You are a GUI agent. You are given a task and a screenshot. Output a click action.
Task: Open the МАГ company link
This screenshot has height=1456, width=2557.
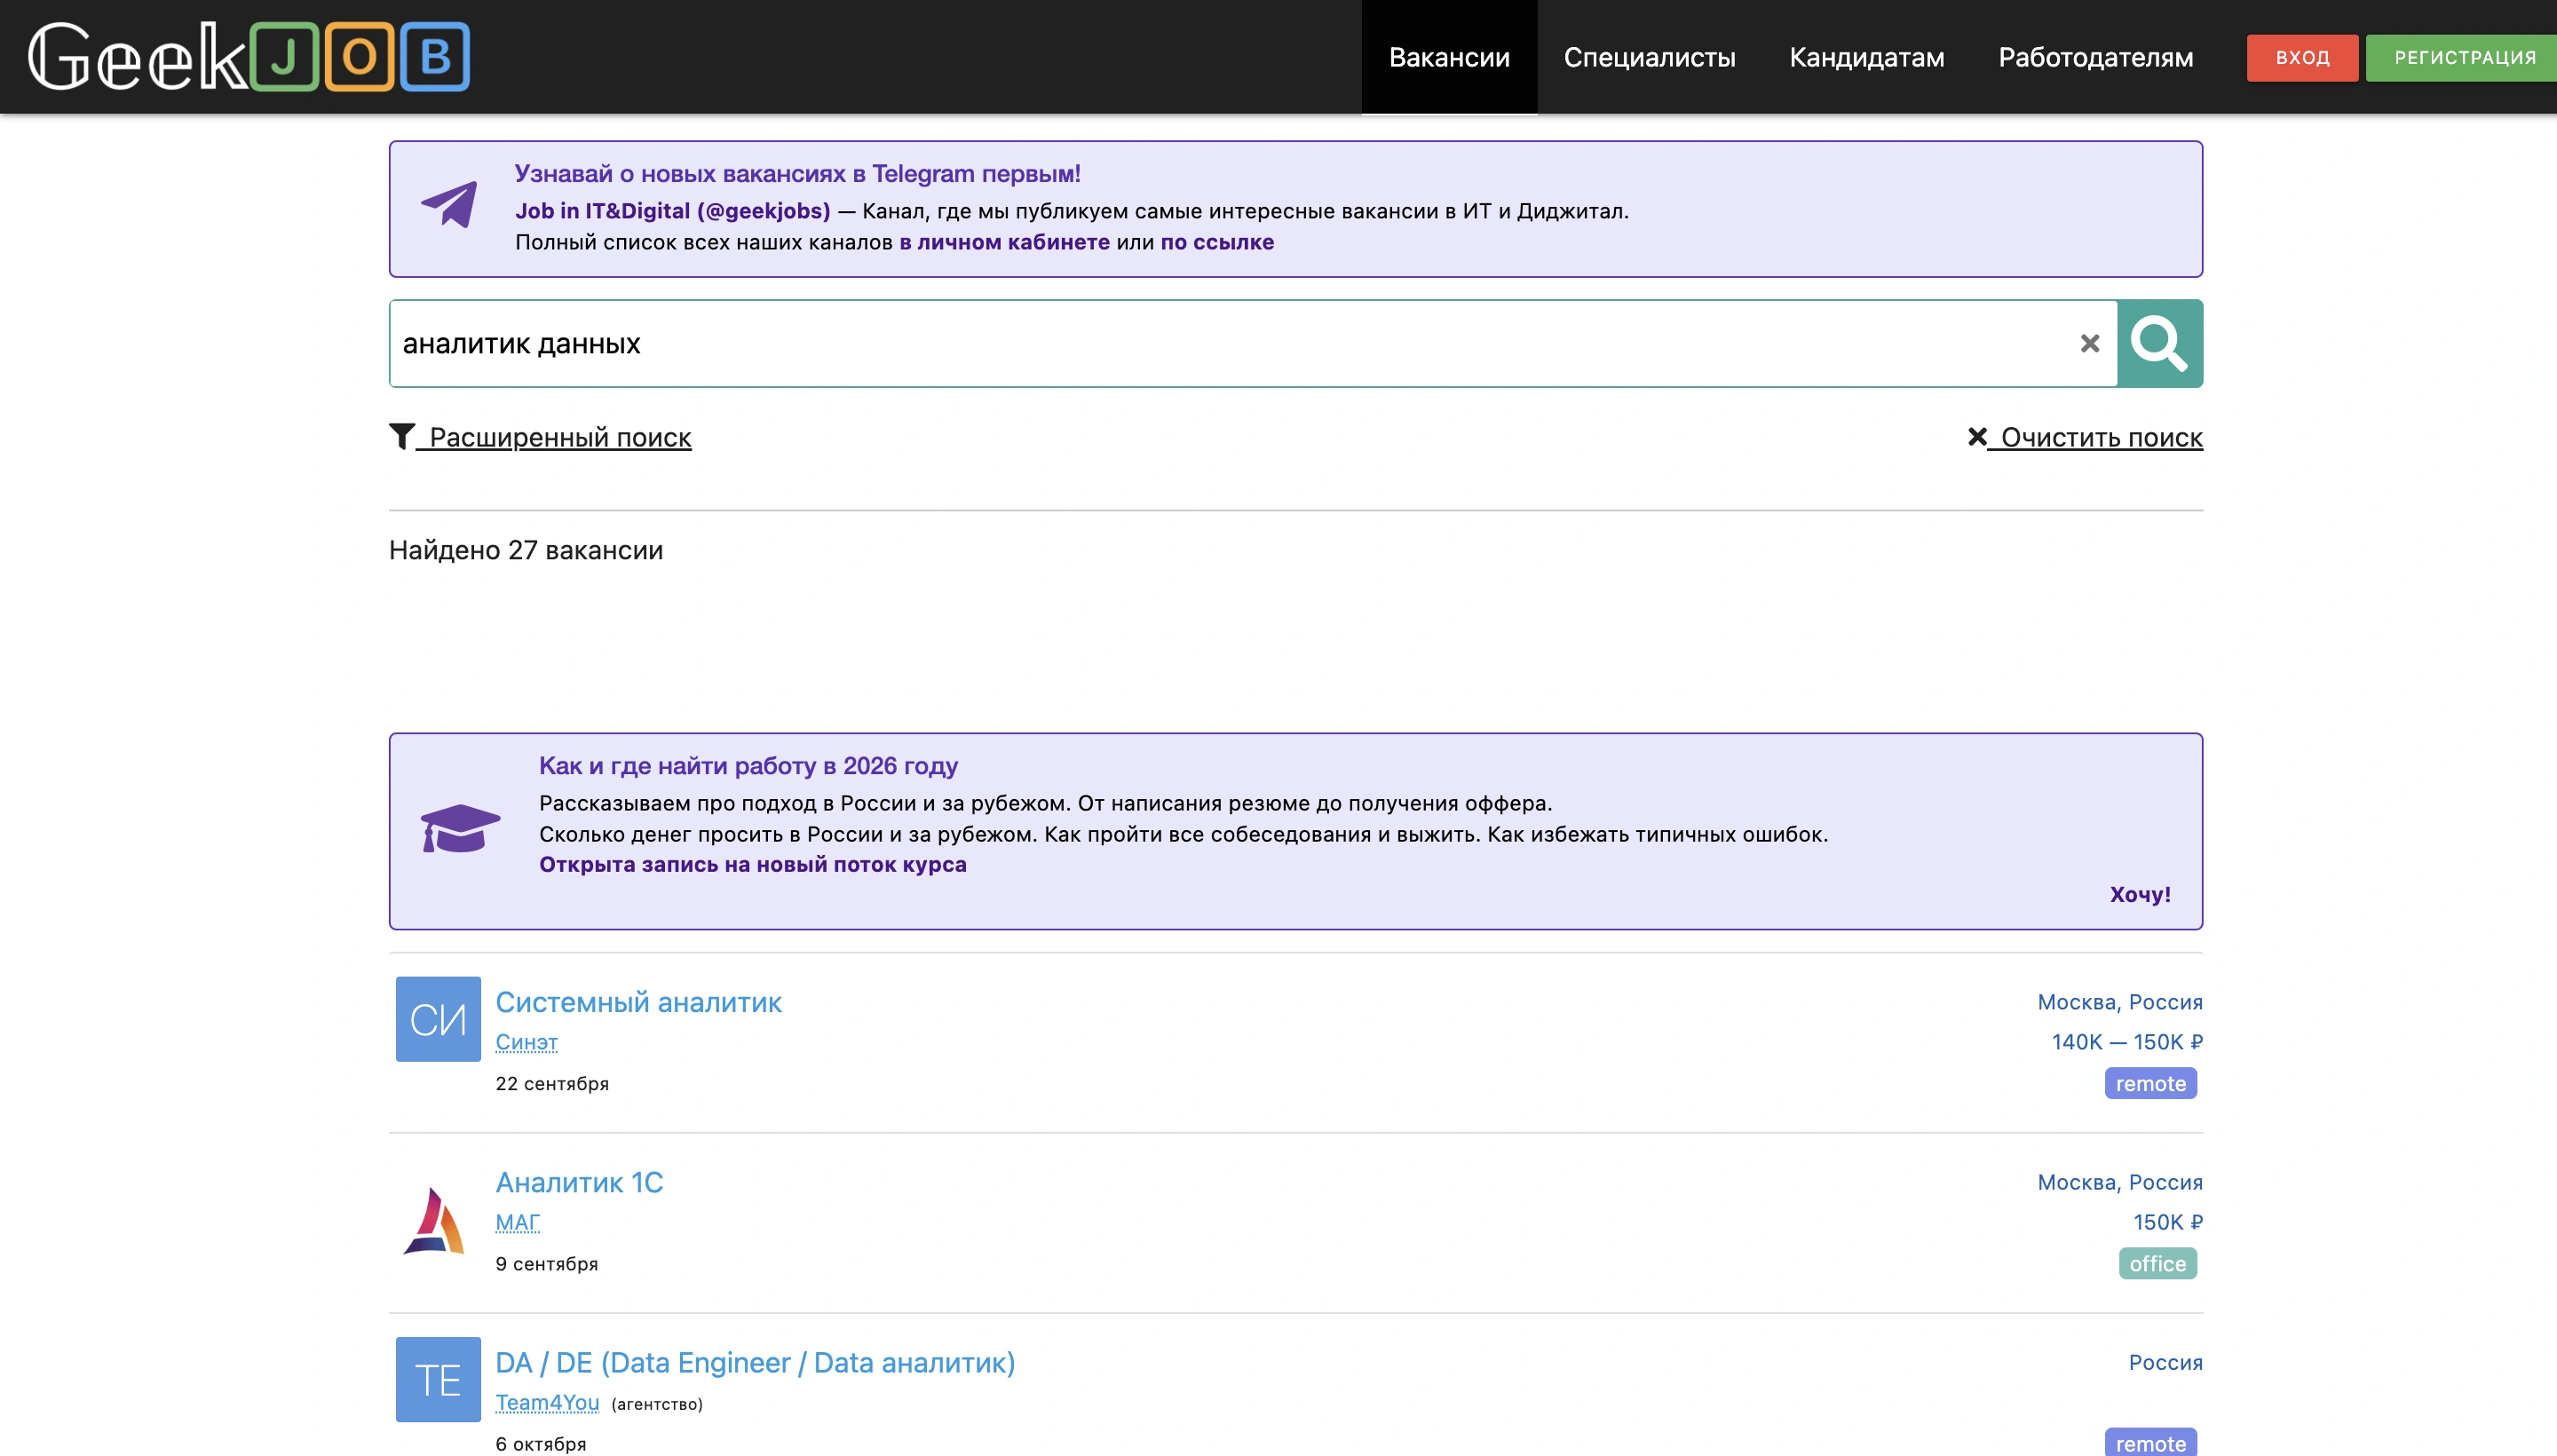[x=517, y=1222]
